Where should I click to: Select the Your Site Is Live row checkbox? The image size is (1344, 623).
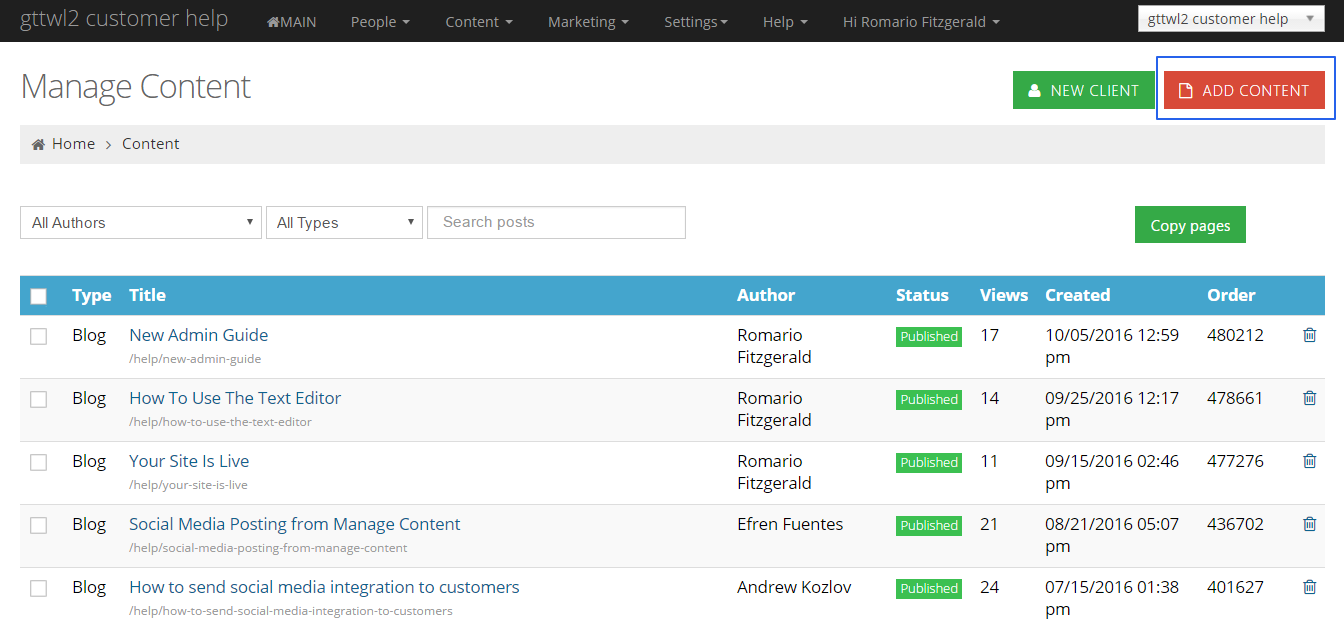pyautogui.click(x=38, y=462)
